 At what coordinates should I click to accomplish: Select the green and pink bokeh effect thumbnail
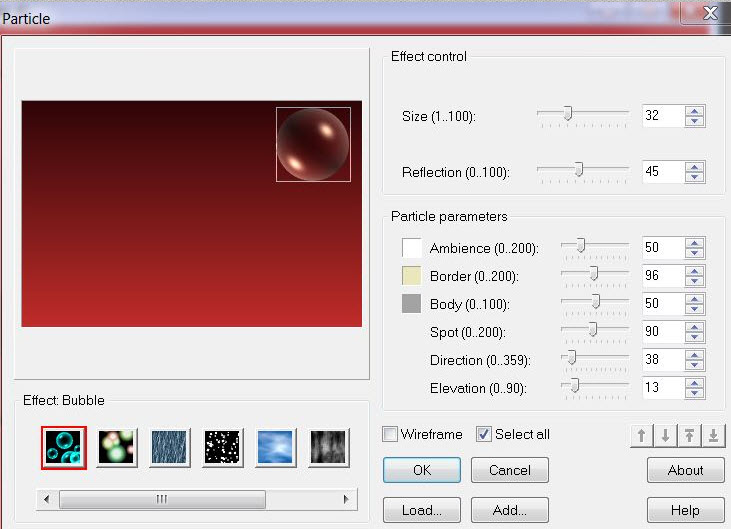[117, 447]
